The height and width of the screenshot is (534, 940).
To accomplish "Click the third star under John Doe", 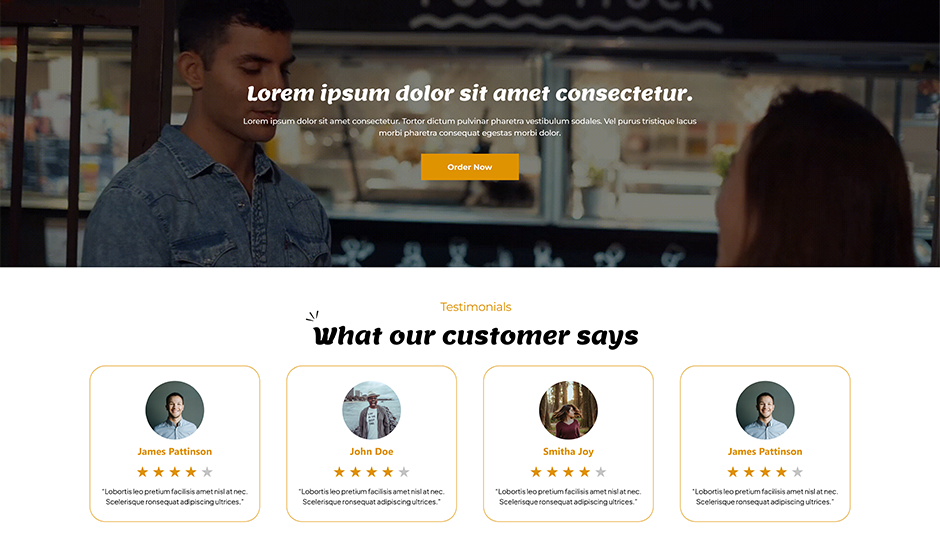I will click(372, 472).
